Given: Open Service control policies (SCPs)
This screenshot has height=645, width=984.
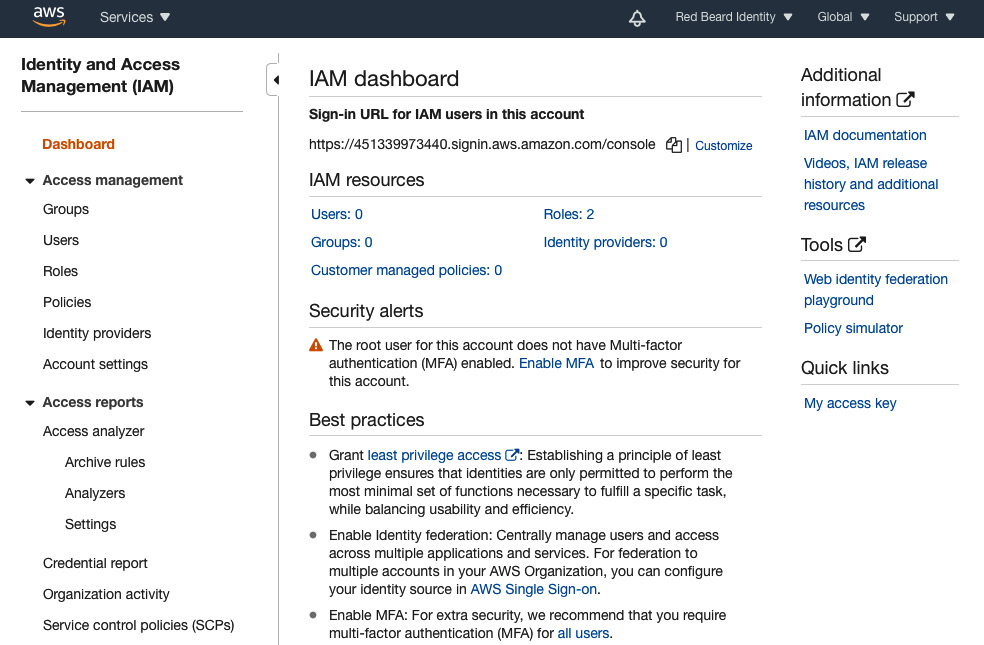Looking at the screenshot, I should pyautogui.click(x=138, y=626).
